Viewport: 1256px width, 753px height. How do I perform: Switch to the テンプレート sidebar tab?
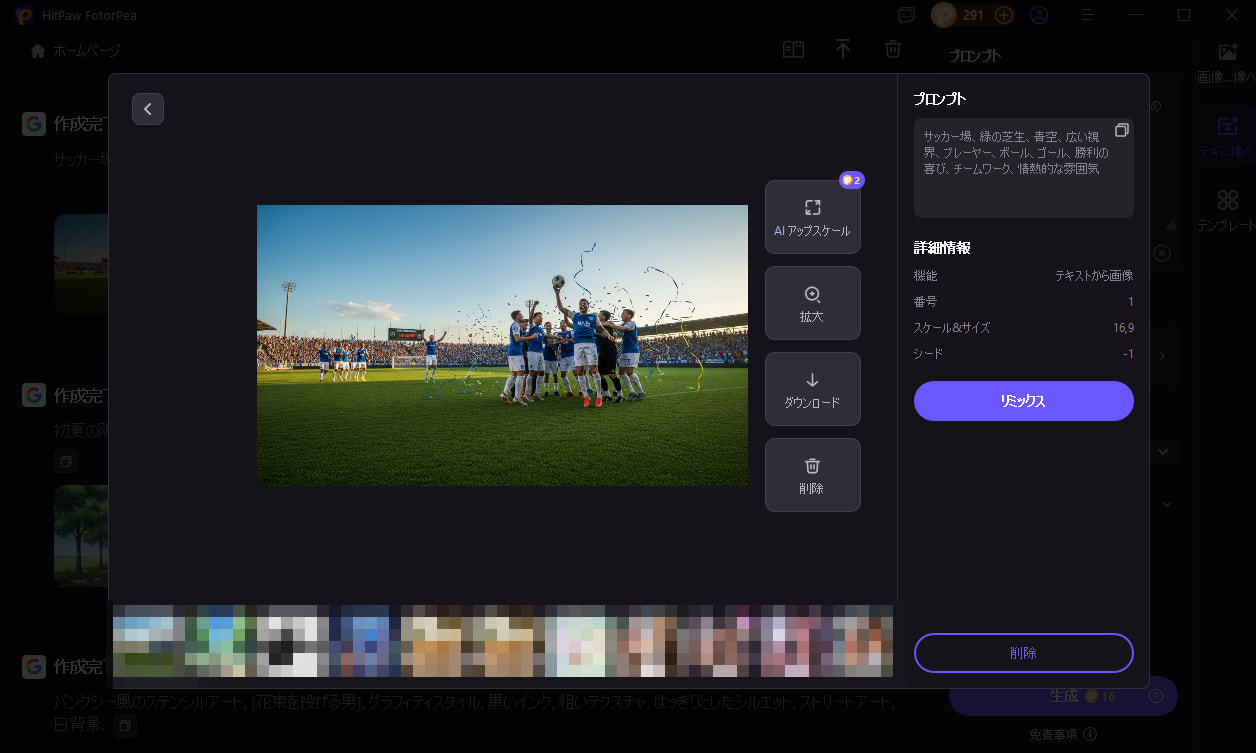point(1227,212)
